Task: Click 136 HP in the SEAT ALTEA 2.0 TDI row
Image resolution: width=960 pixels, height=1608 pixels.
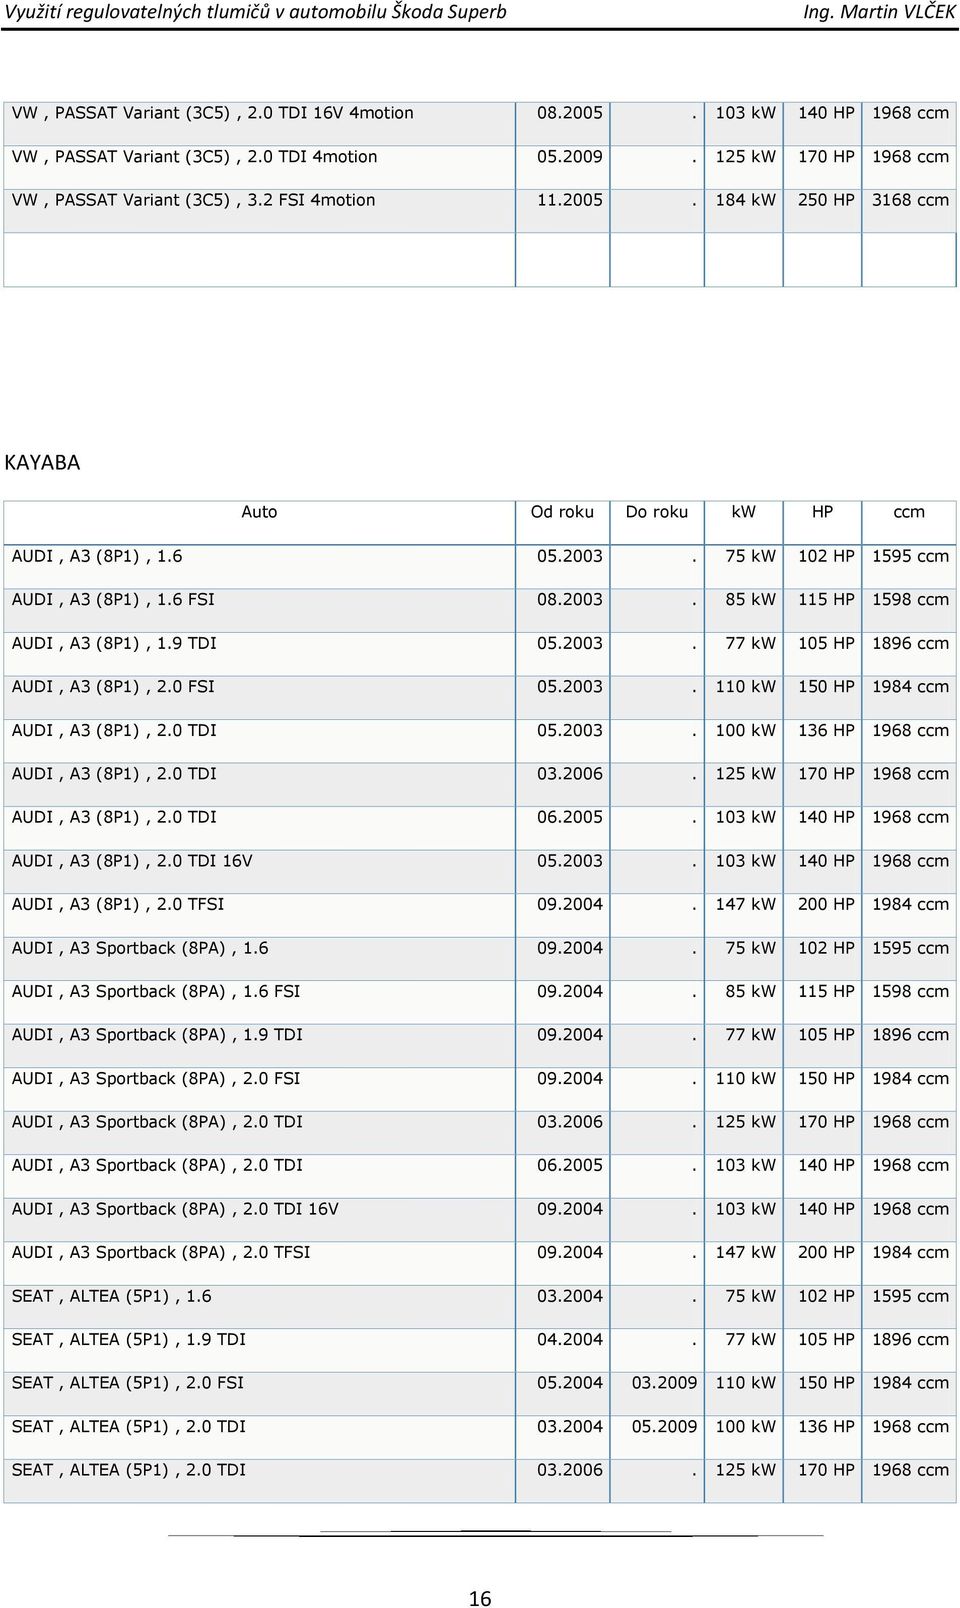Action: click(x=826, y=1426)
